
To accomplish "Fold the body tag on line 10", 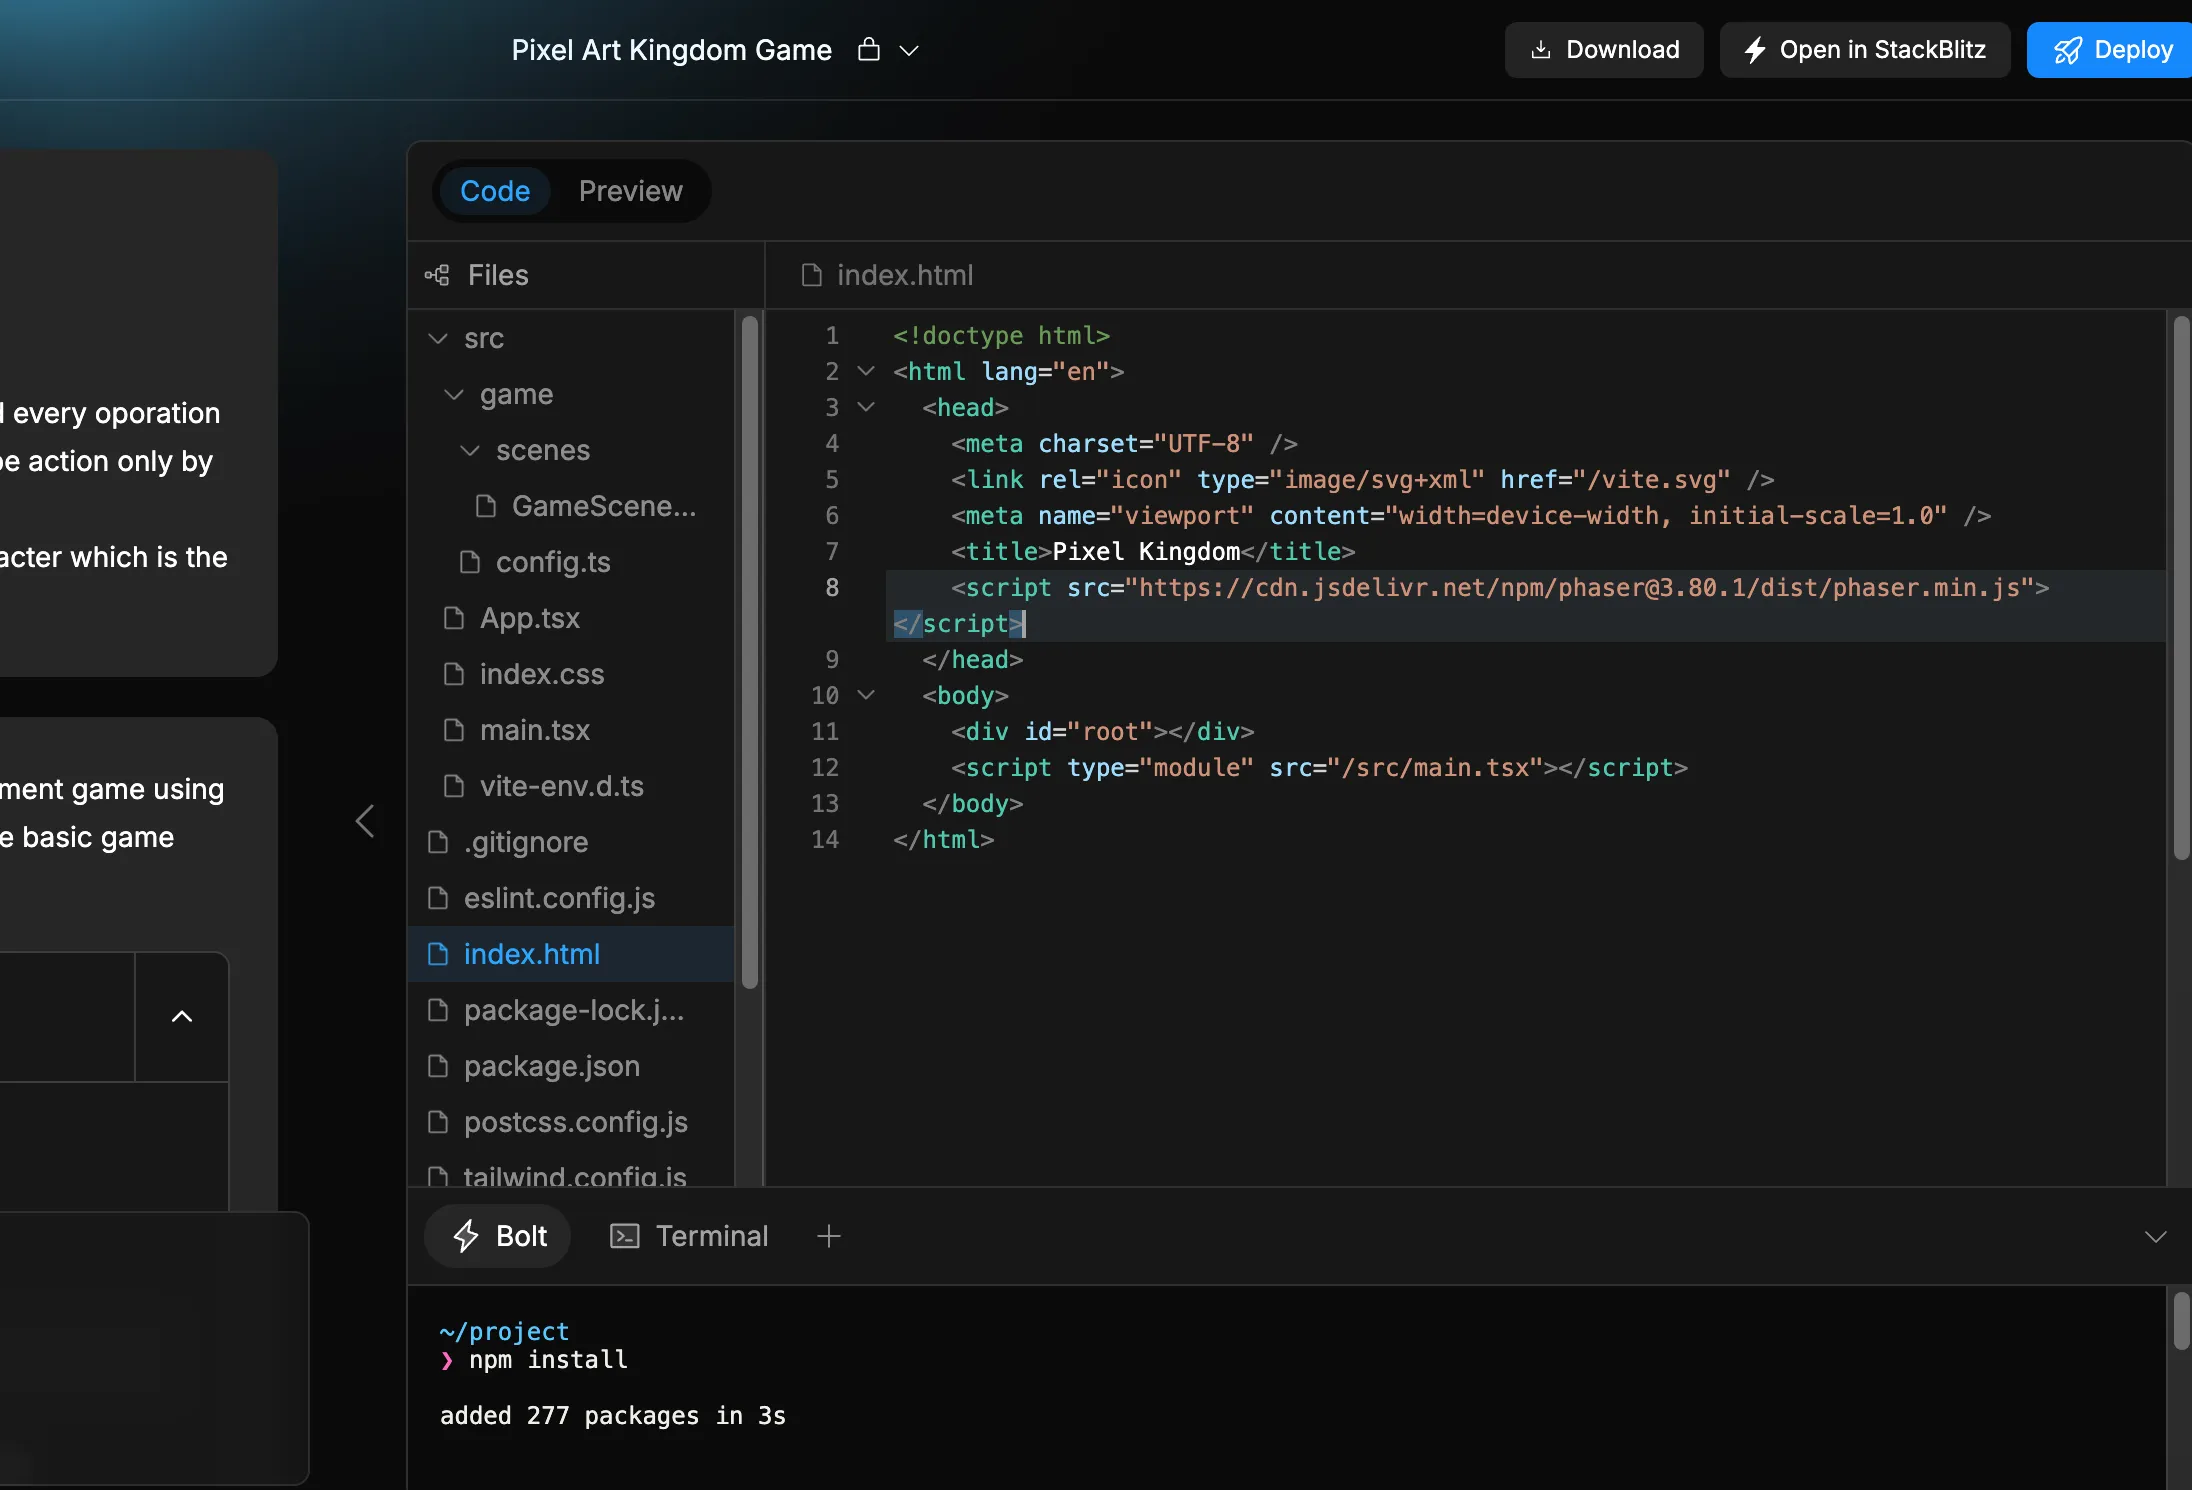I will coord(866,695).
